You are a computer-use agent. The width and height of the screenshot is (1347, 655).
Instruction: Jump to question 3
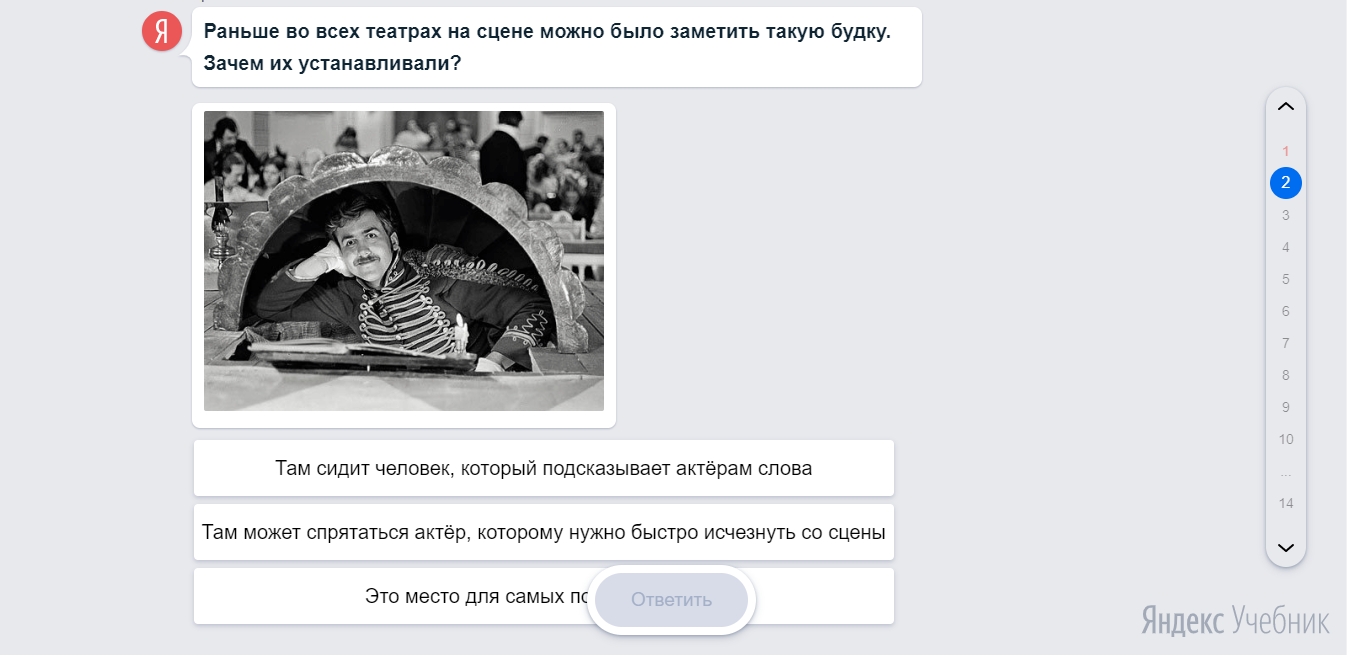pos(1285,215)
